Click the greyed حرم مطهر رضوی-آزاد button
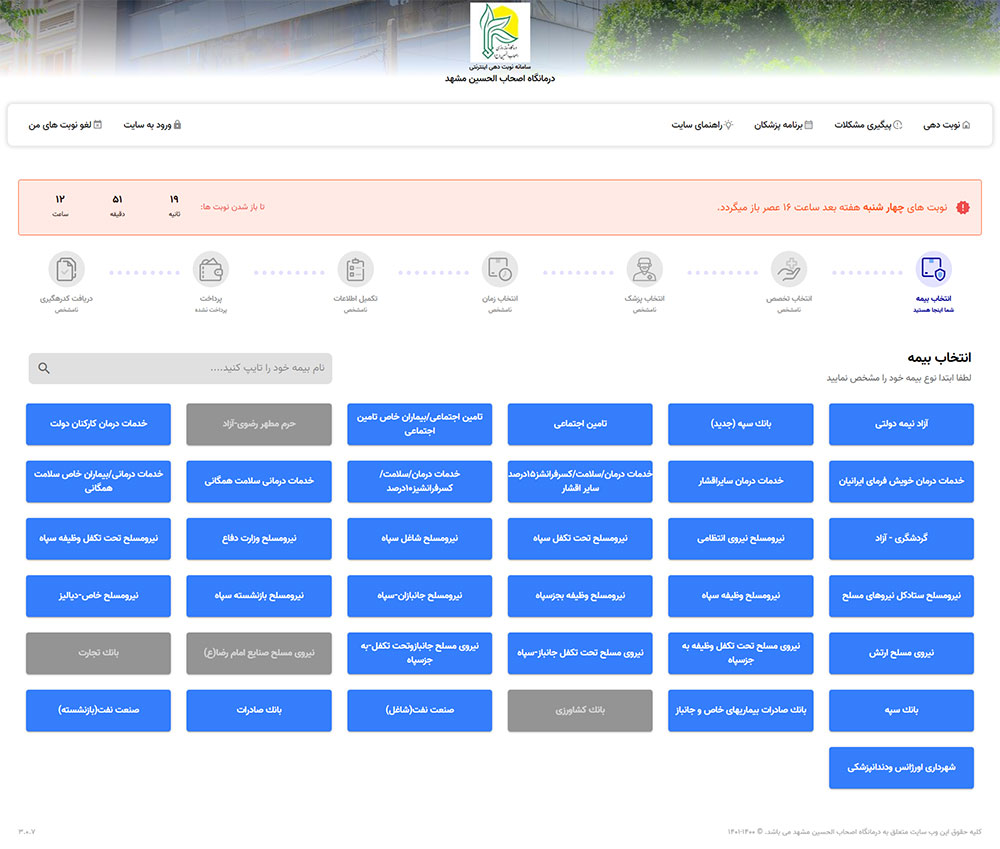1000x849 pixels. point(259,424)
